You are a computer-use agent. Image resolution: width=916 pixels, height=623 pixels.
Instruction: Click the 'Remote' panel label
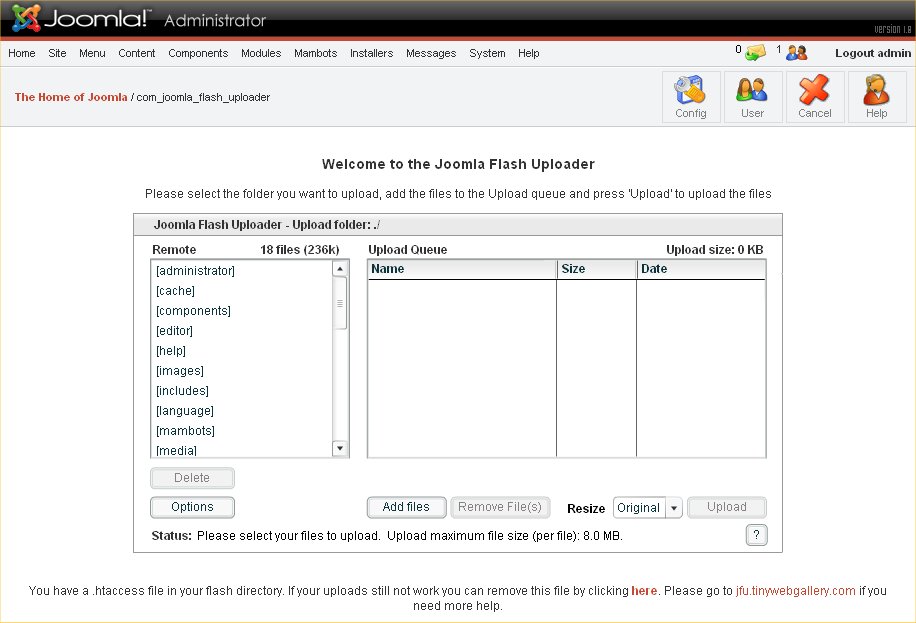coord(174,250)
